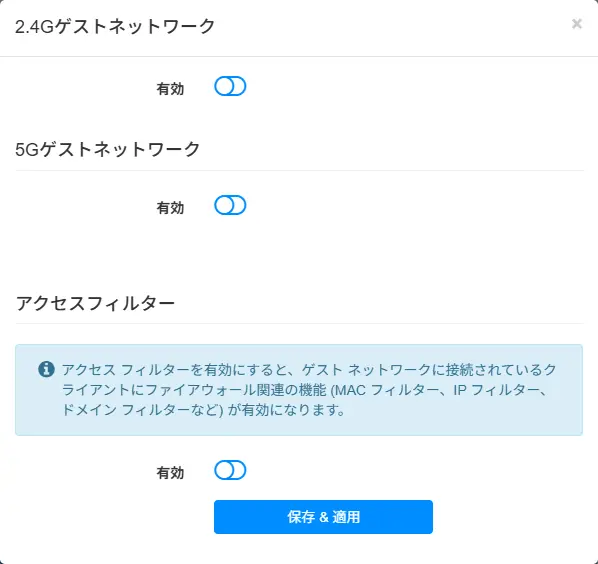Click the info icon in the blue notice
Image resolution: width=598 pixels, height=564 pixels.
[46, 369]
